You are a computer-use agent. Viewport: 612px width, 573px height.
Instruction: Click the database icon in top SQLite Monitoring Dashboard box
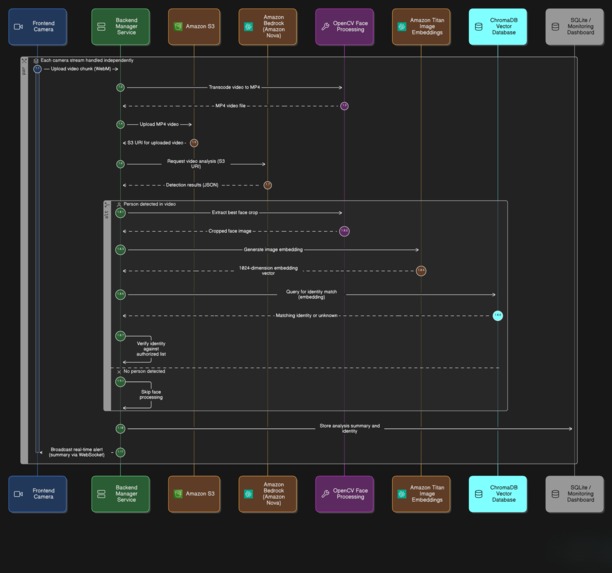click(x=555, y=27)
